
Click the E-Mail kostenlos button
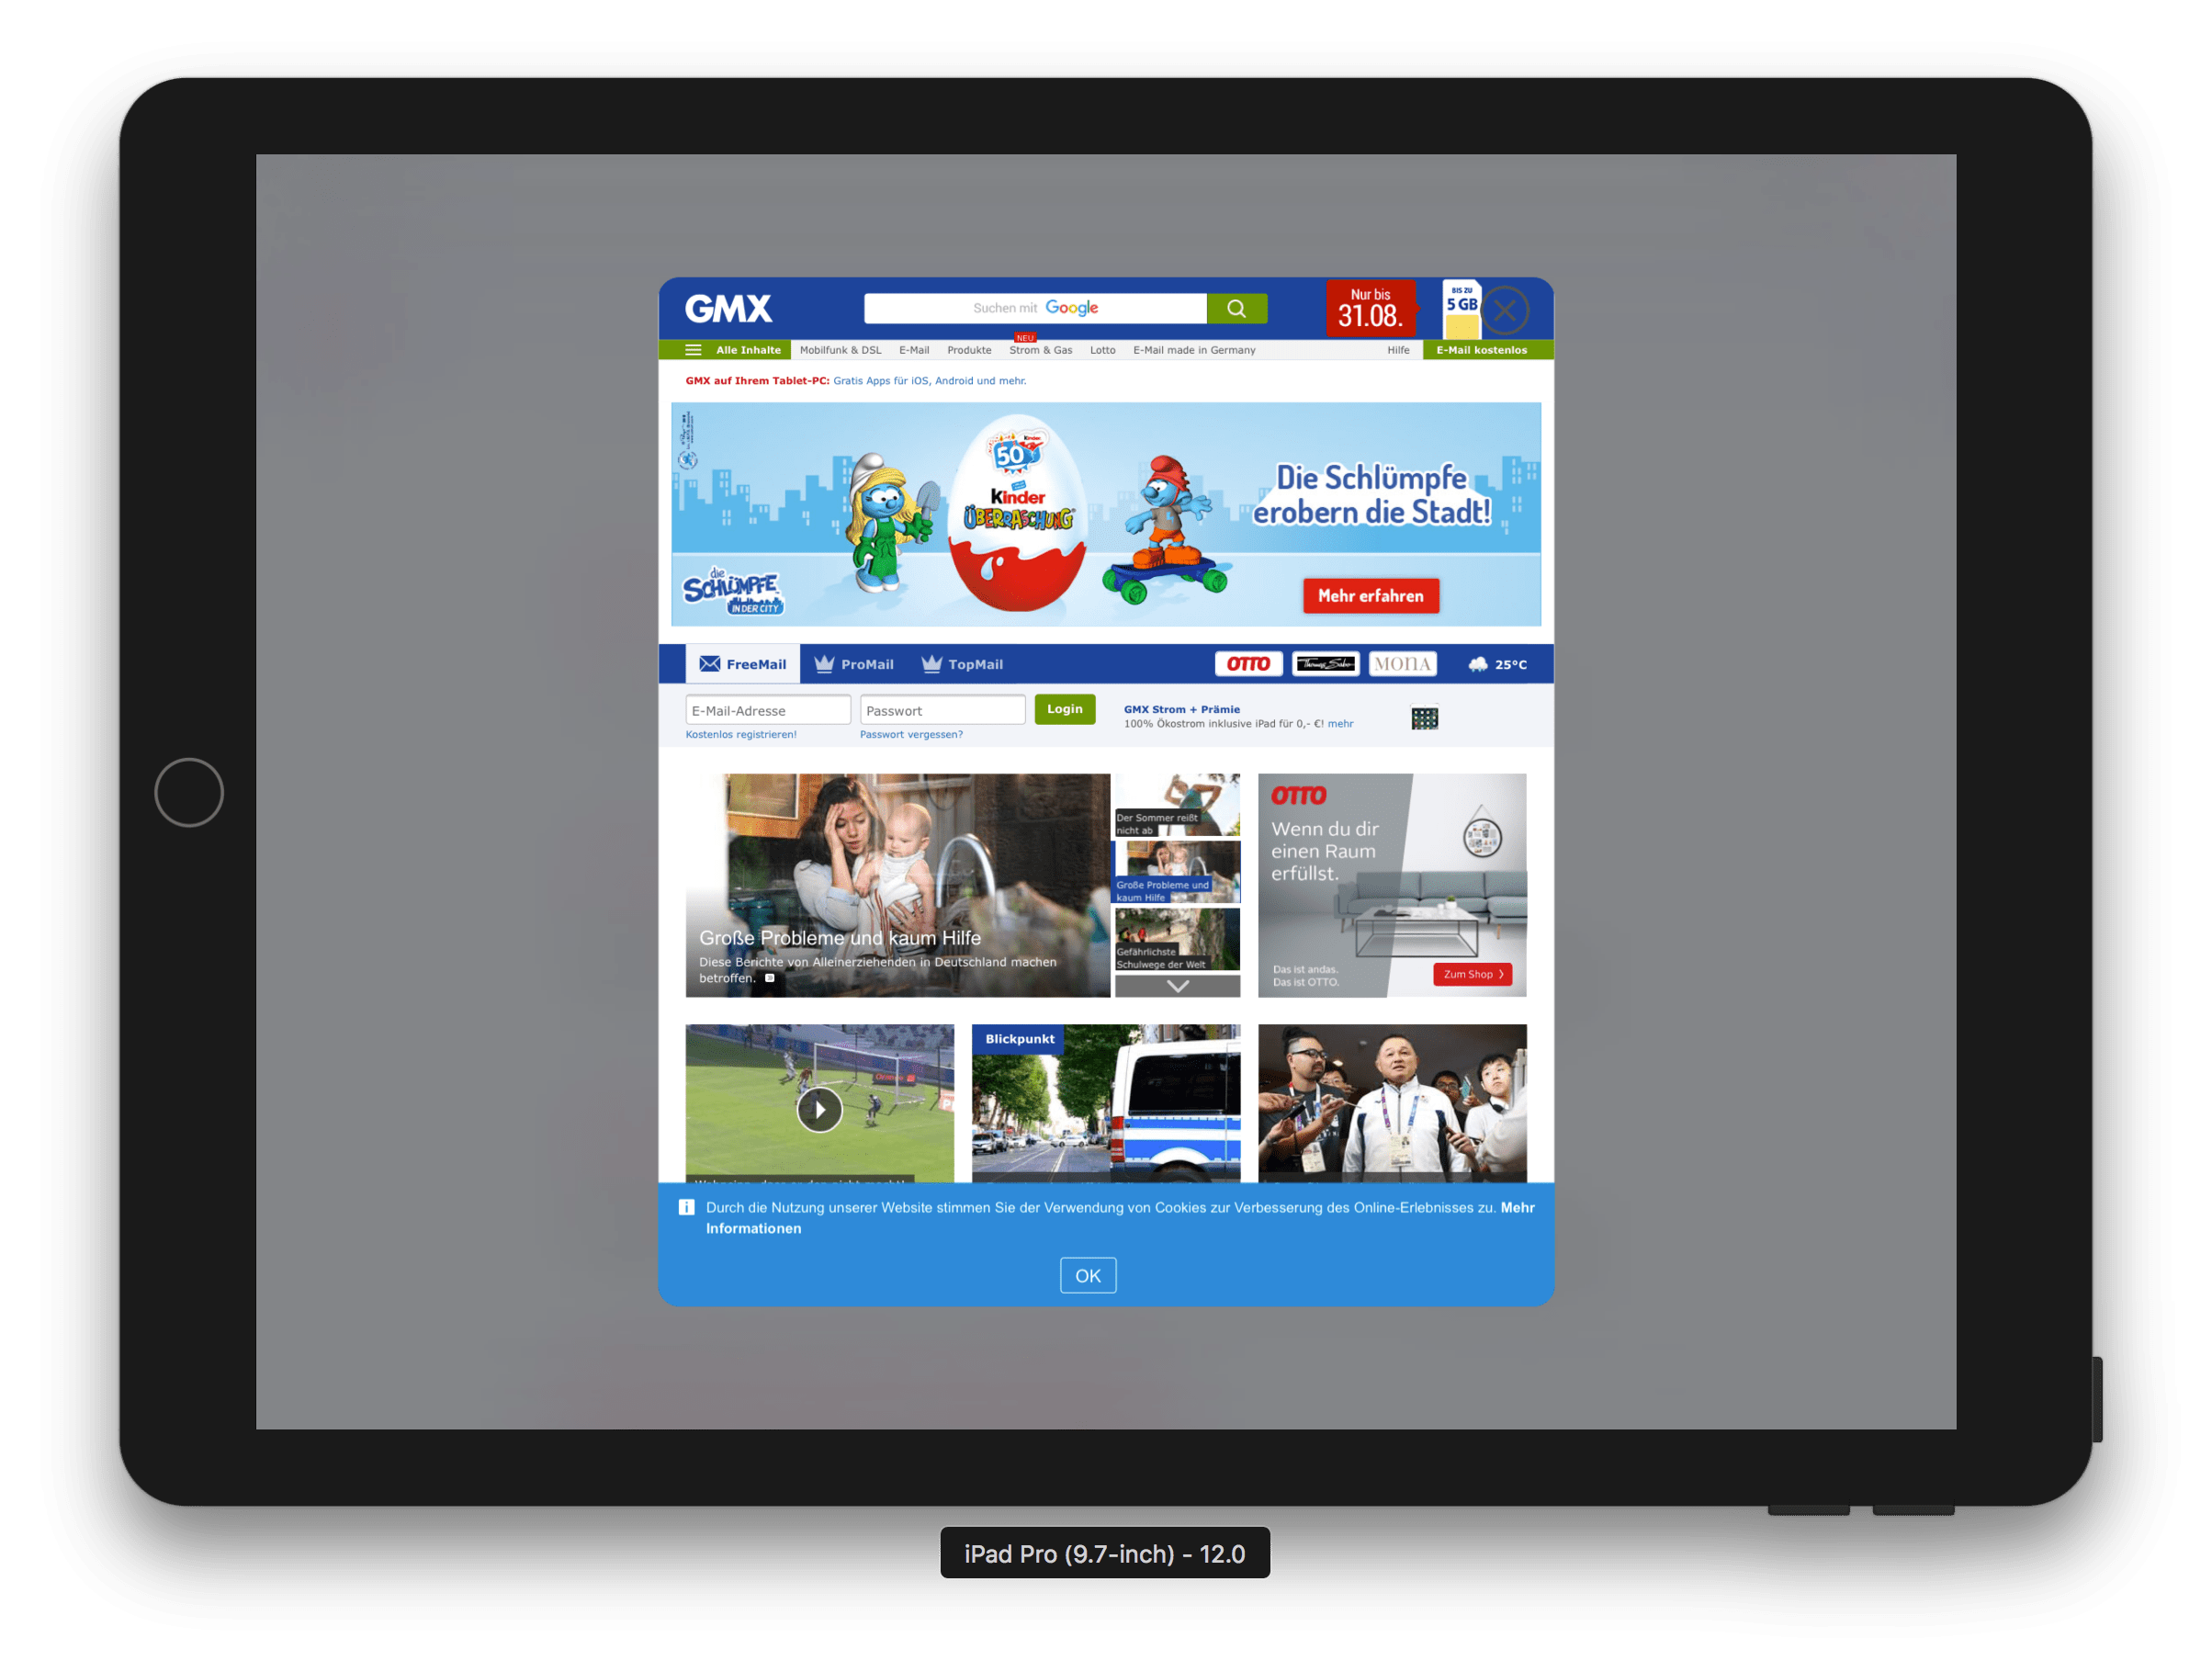(1488, 350)
